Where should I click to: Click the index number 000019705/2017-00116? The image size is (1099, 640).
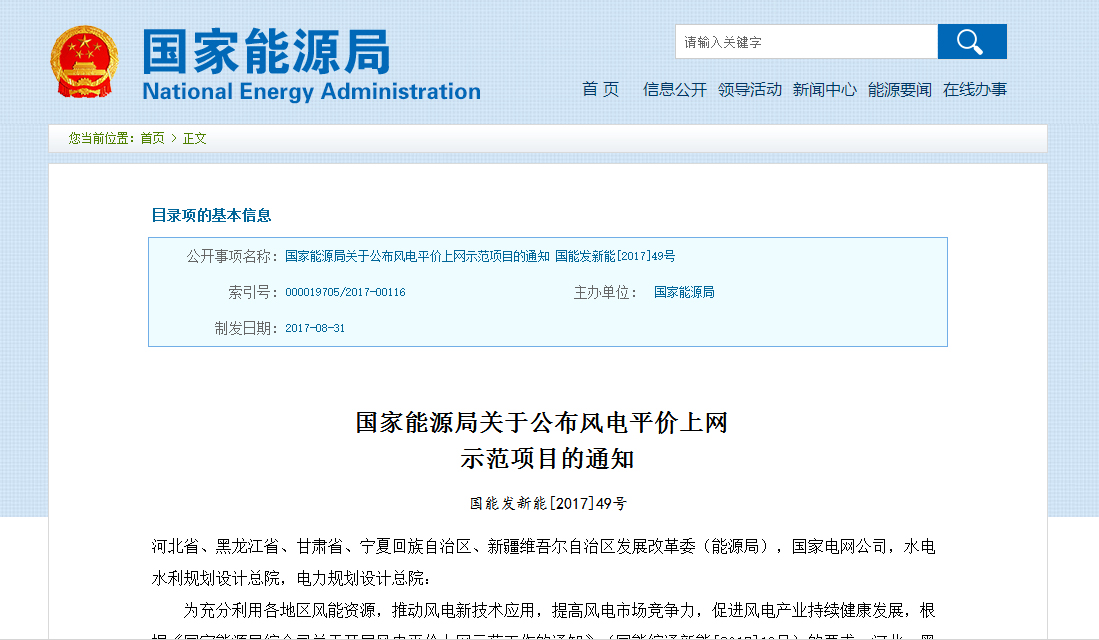(345, 292)
